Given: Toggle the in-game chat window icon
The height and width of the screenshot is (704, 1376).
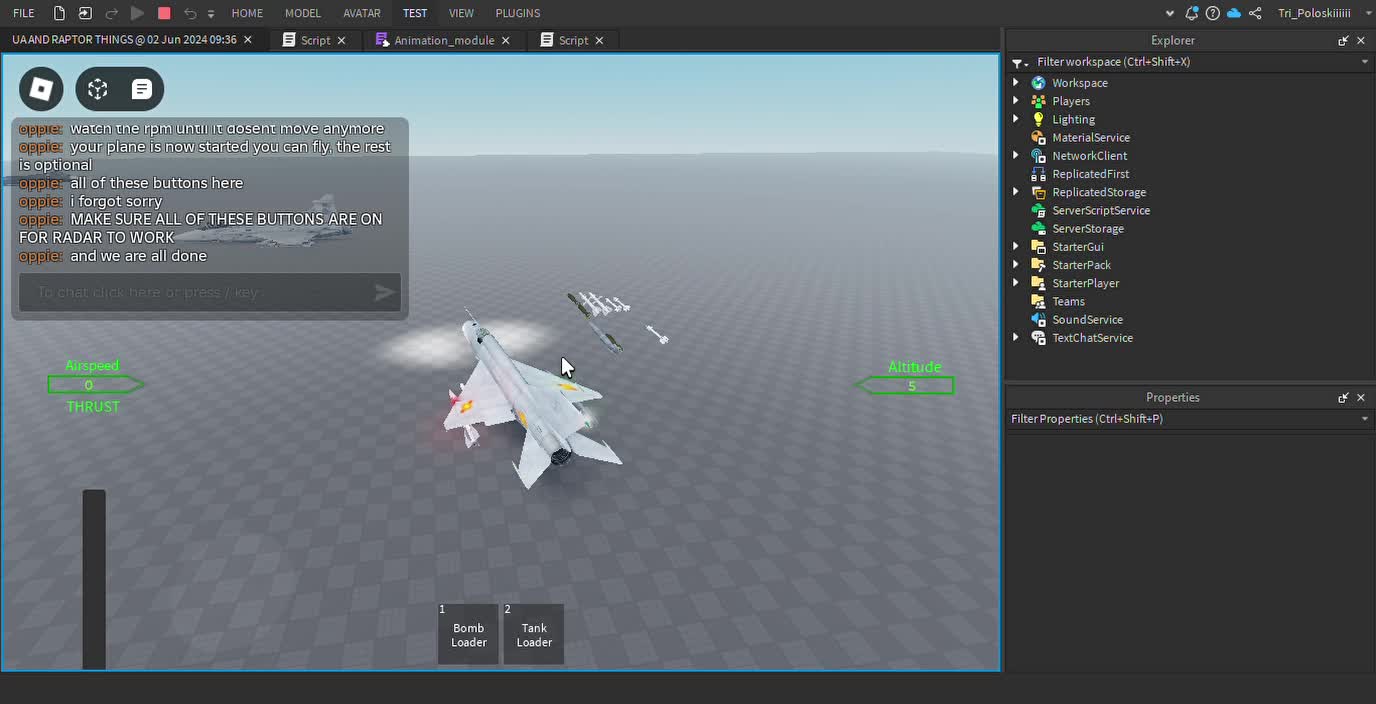Looking at the screenshot, I should [x=142, y=89].
